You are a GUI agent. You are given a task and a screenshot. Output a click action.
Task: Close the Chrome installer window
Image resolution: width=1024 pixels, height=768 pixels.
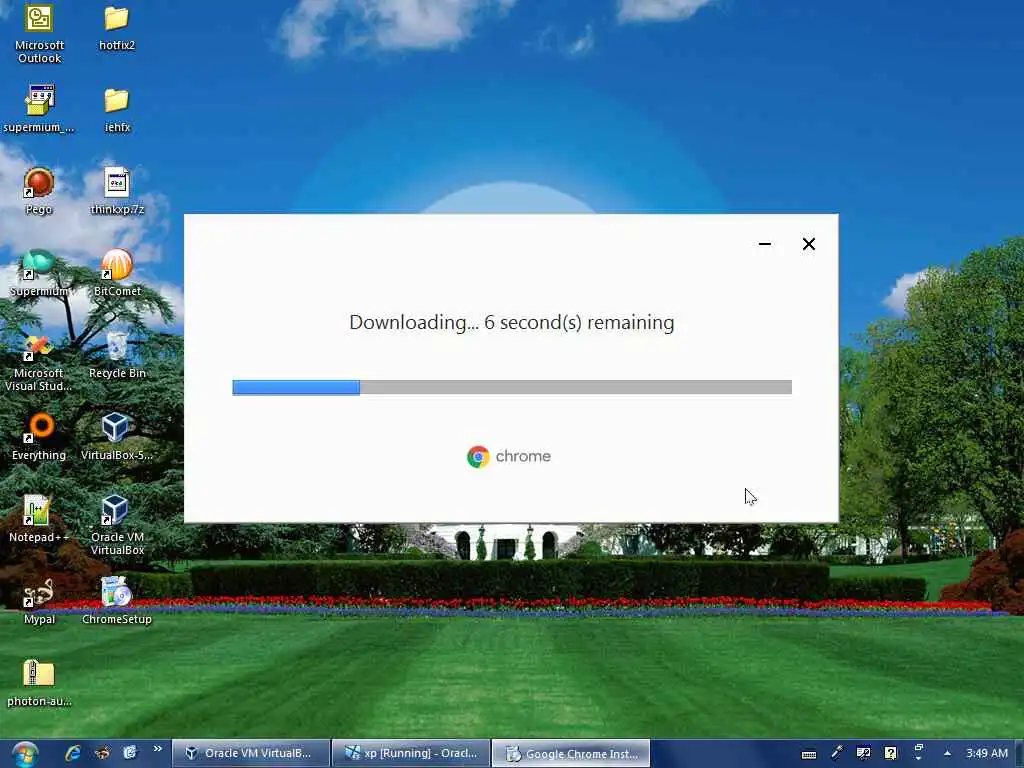pos(808,244)
